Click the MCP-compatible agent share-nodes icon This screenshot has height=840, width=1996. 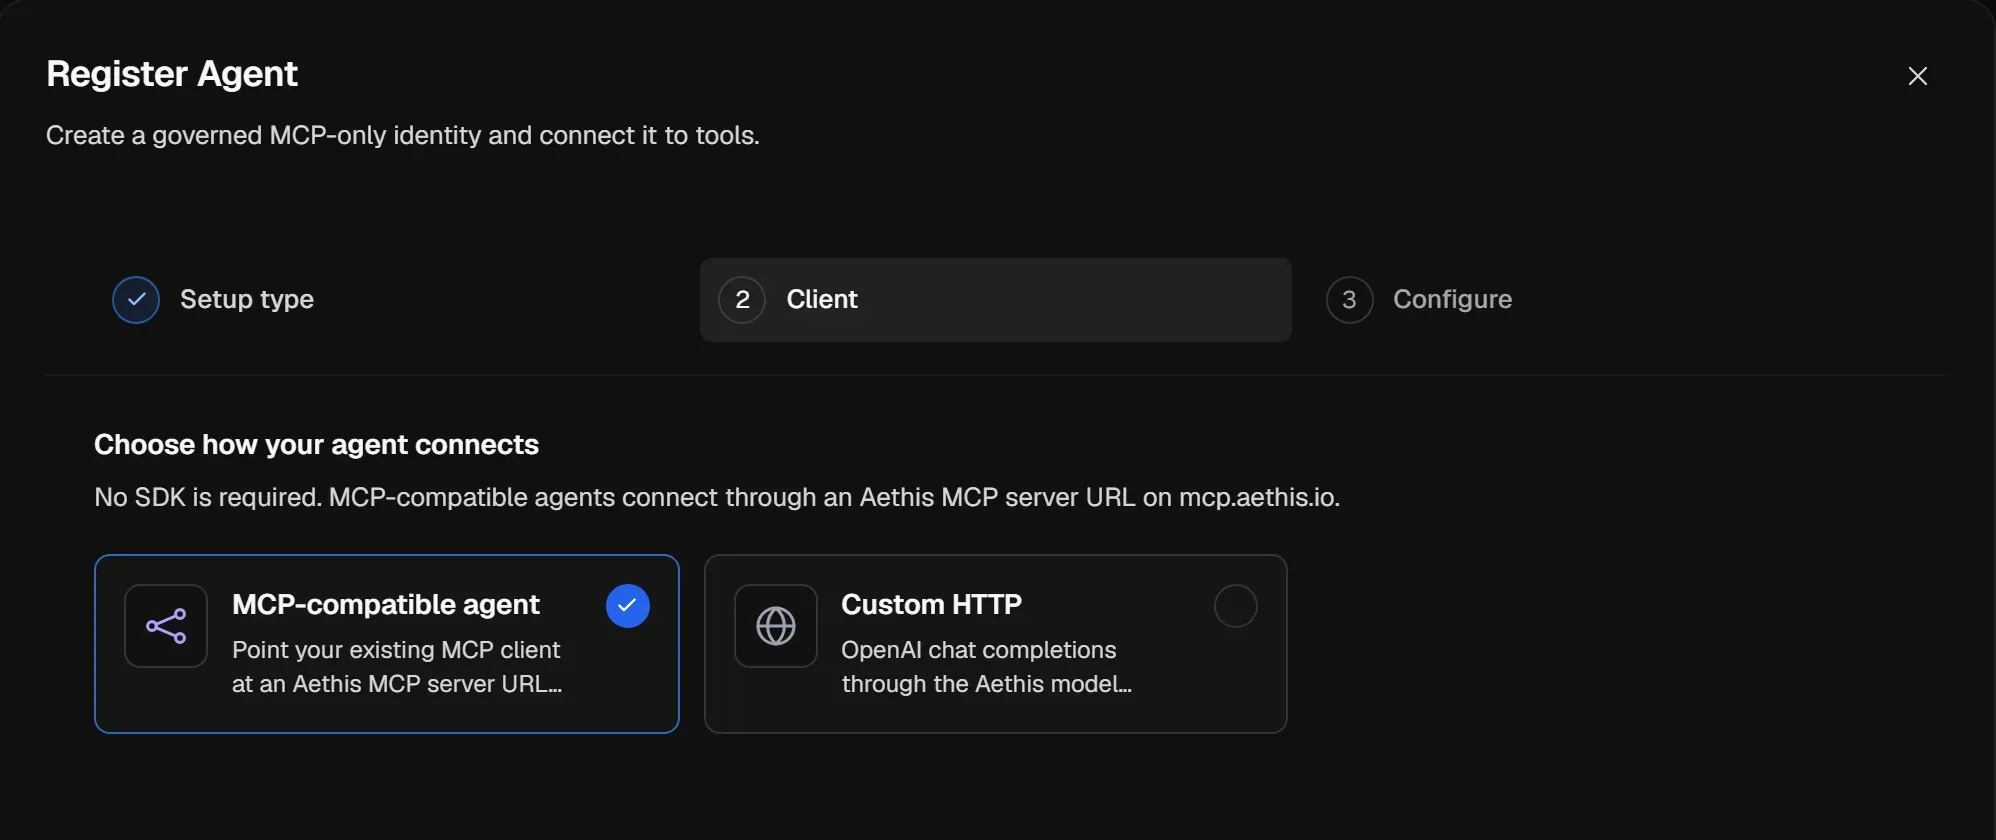166,626
